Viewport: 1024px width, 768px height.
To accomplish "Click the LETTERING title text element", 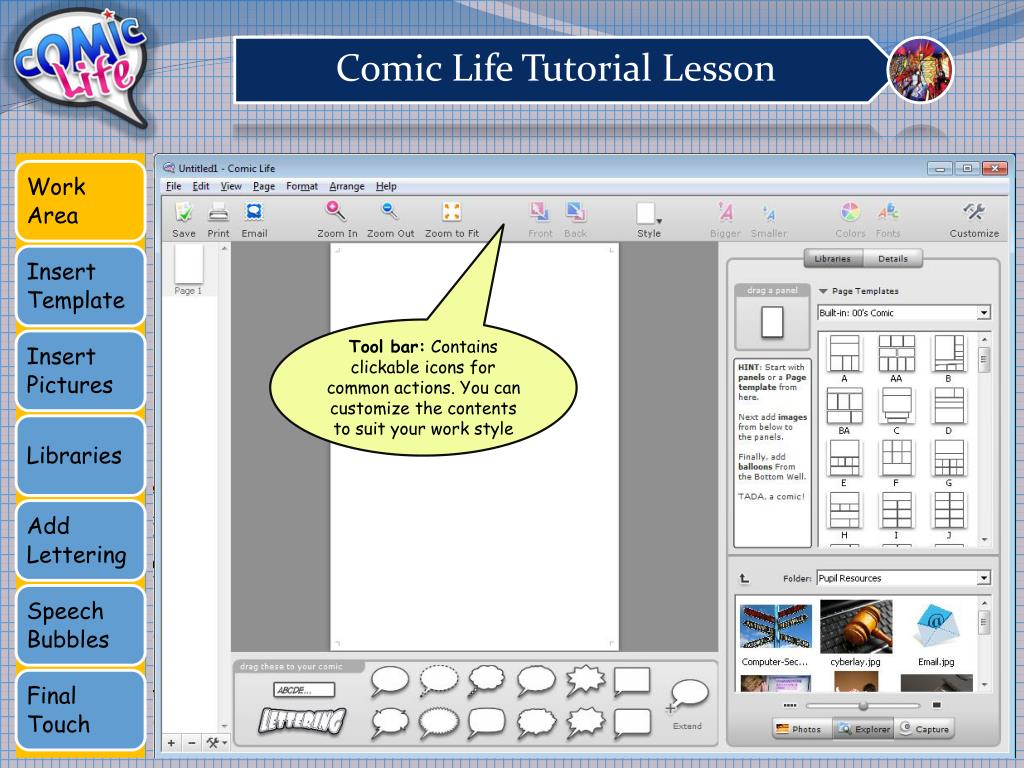I will click(x=302, y=720).
